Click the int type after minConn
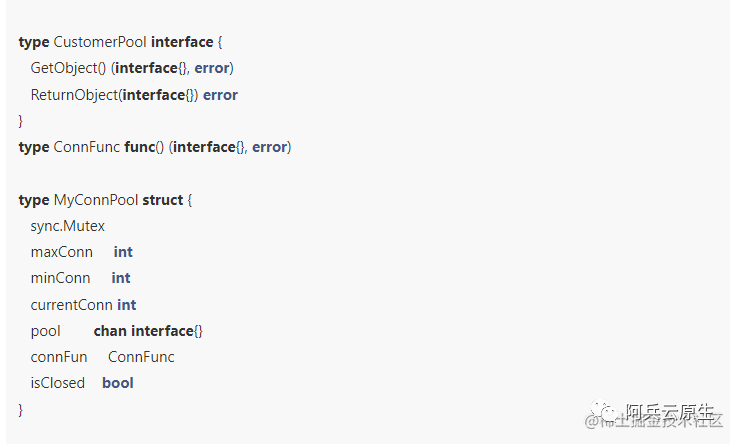Screen dimensions: 738x444 click(x=121, y=278)
